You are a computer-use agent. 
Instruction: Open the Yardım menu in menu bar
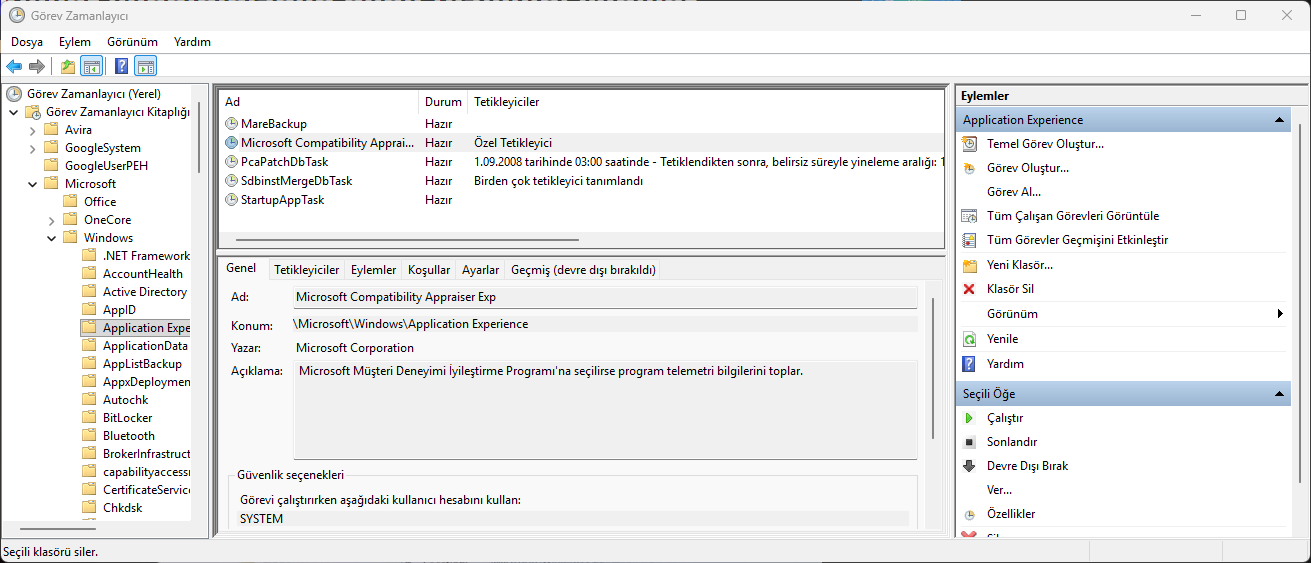(x=192, y=42)
